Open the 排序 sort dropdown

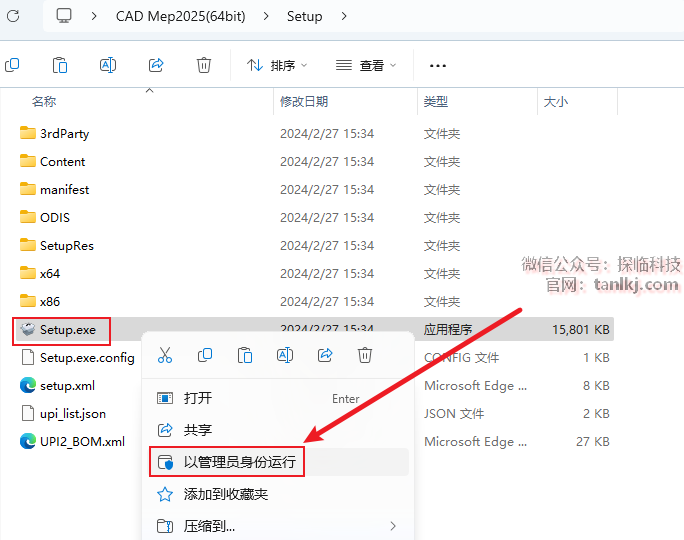point(278,65)
